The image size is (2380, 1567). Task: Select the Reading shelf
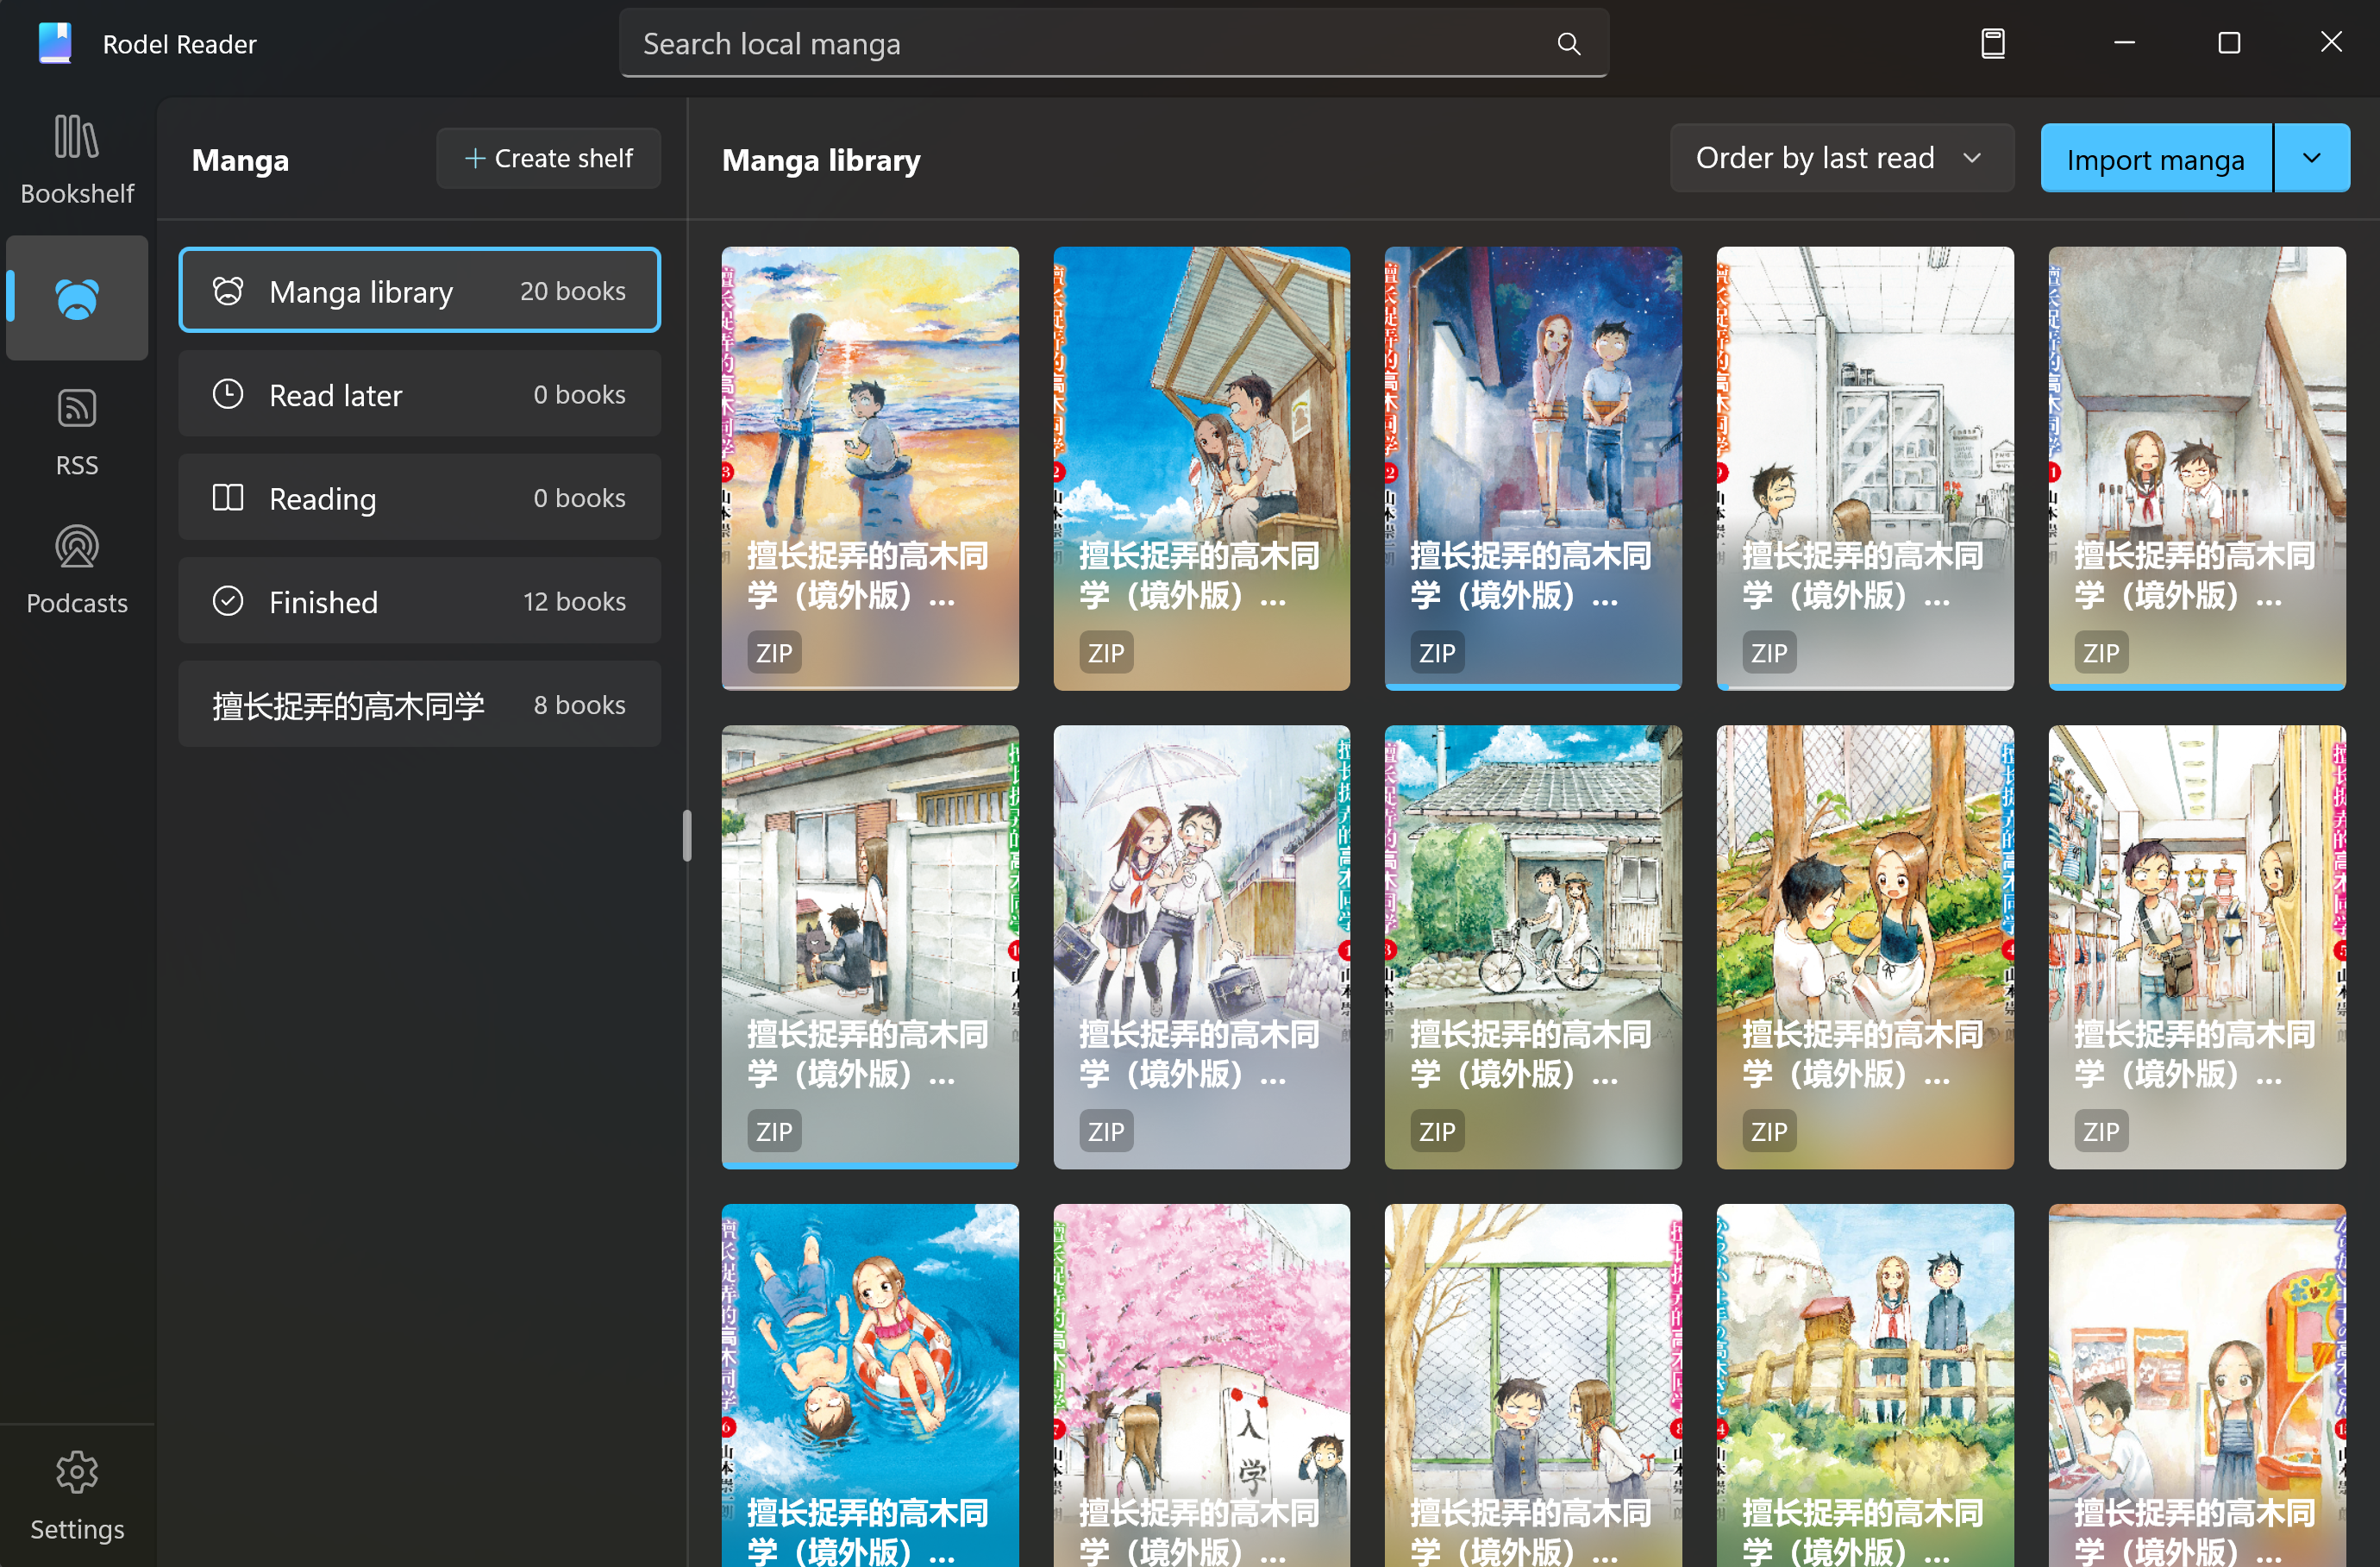(419, 498)
